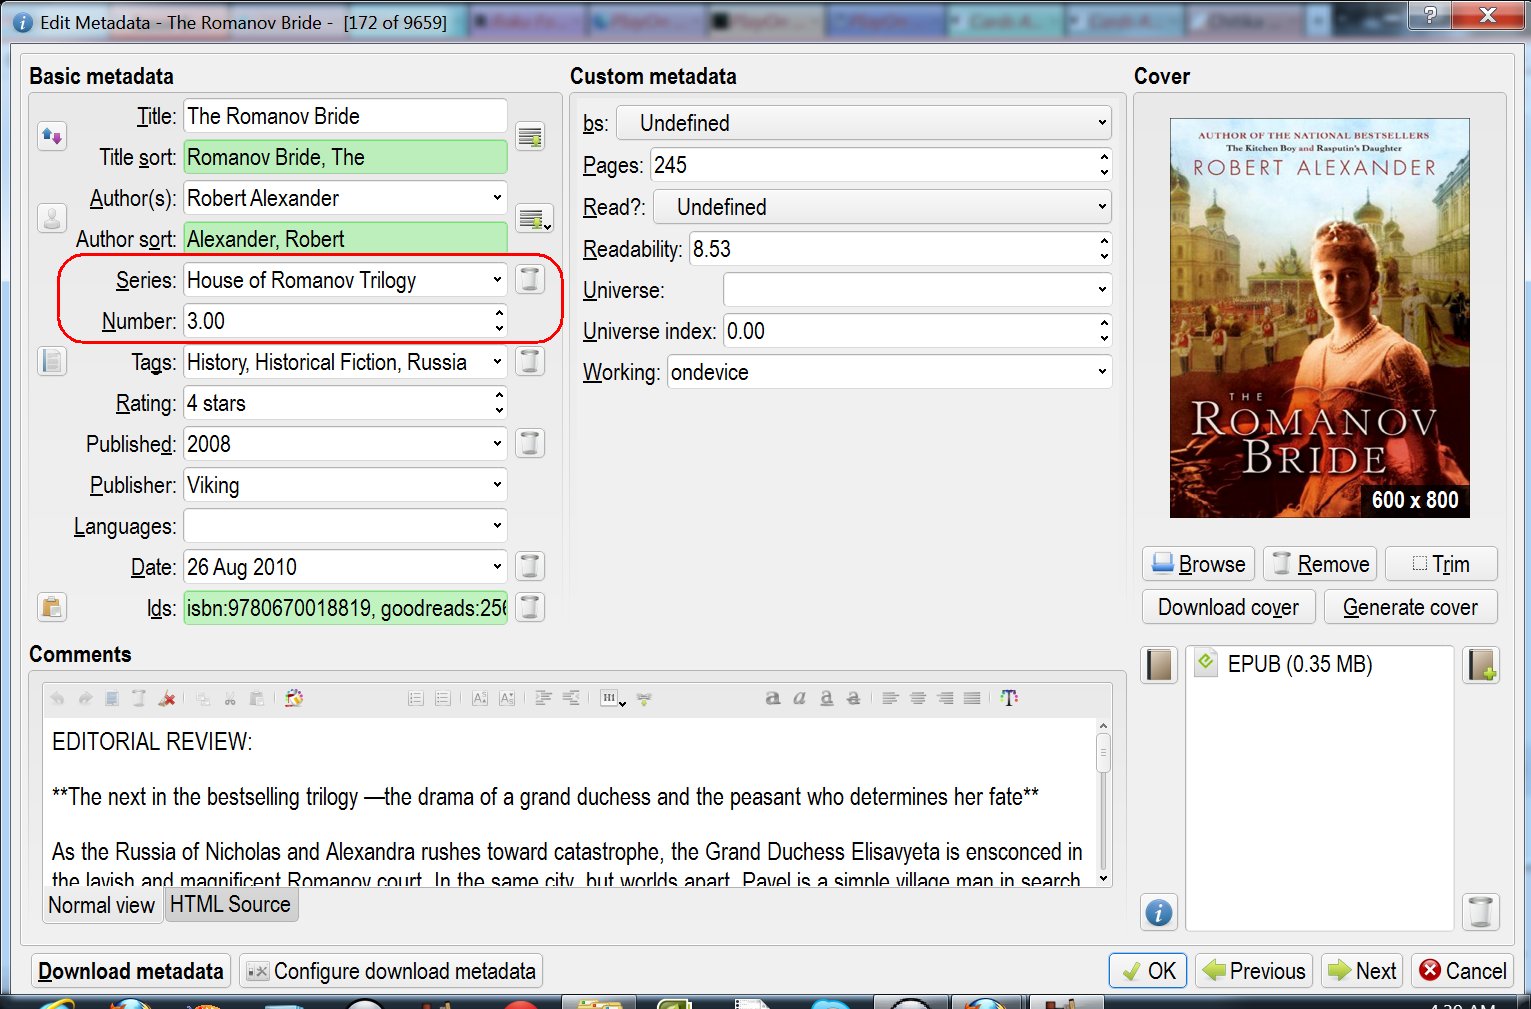Image resolution: width=1531 pixels, height=1009 pixels.
Task: Click the background color palette icon
Action: tap(294, 698)
